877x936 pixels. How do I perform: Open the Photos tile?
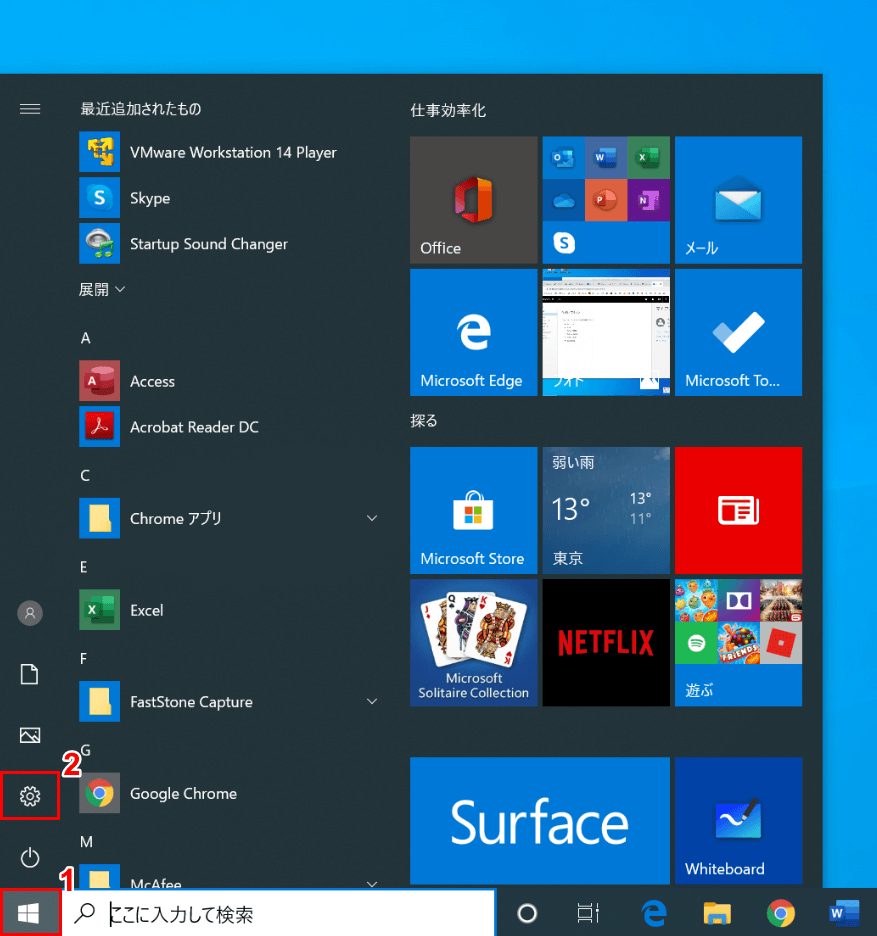point(606,332)
